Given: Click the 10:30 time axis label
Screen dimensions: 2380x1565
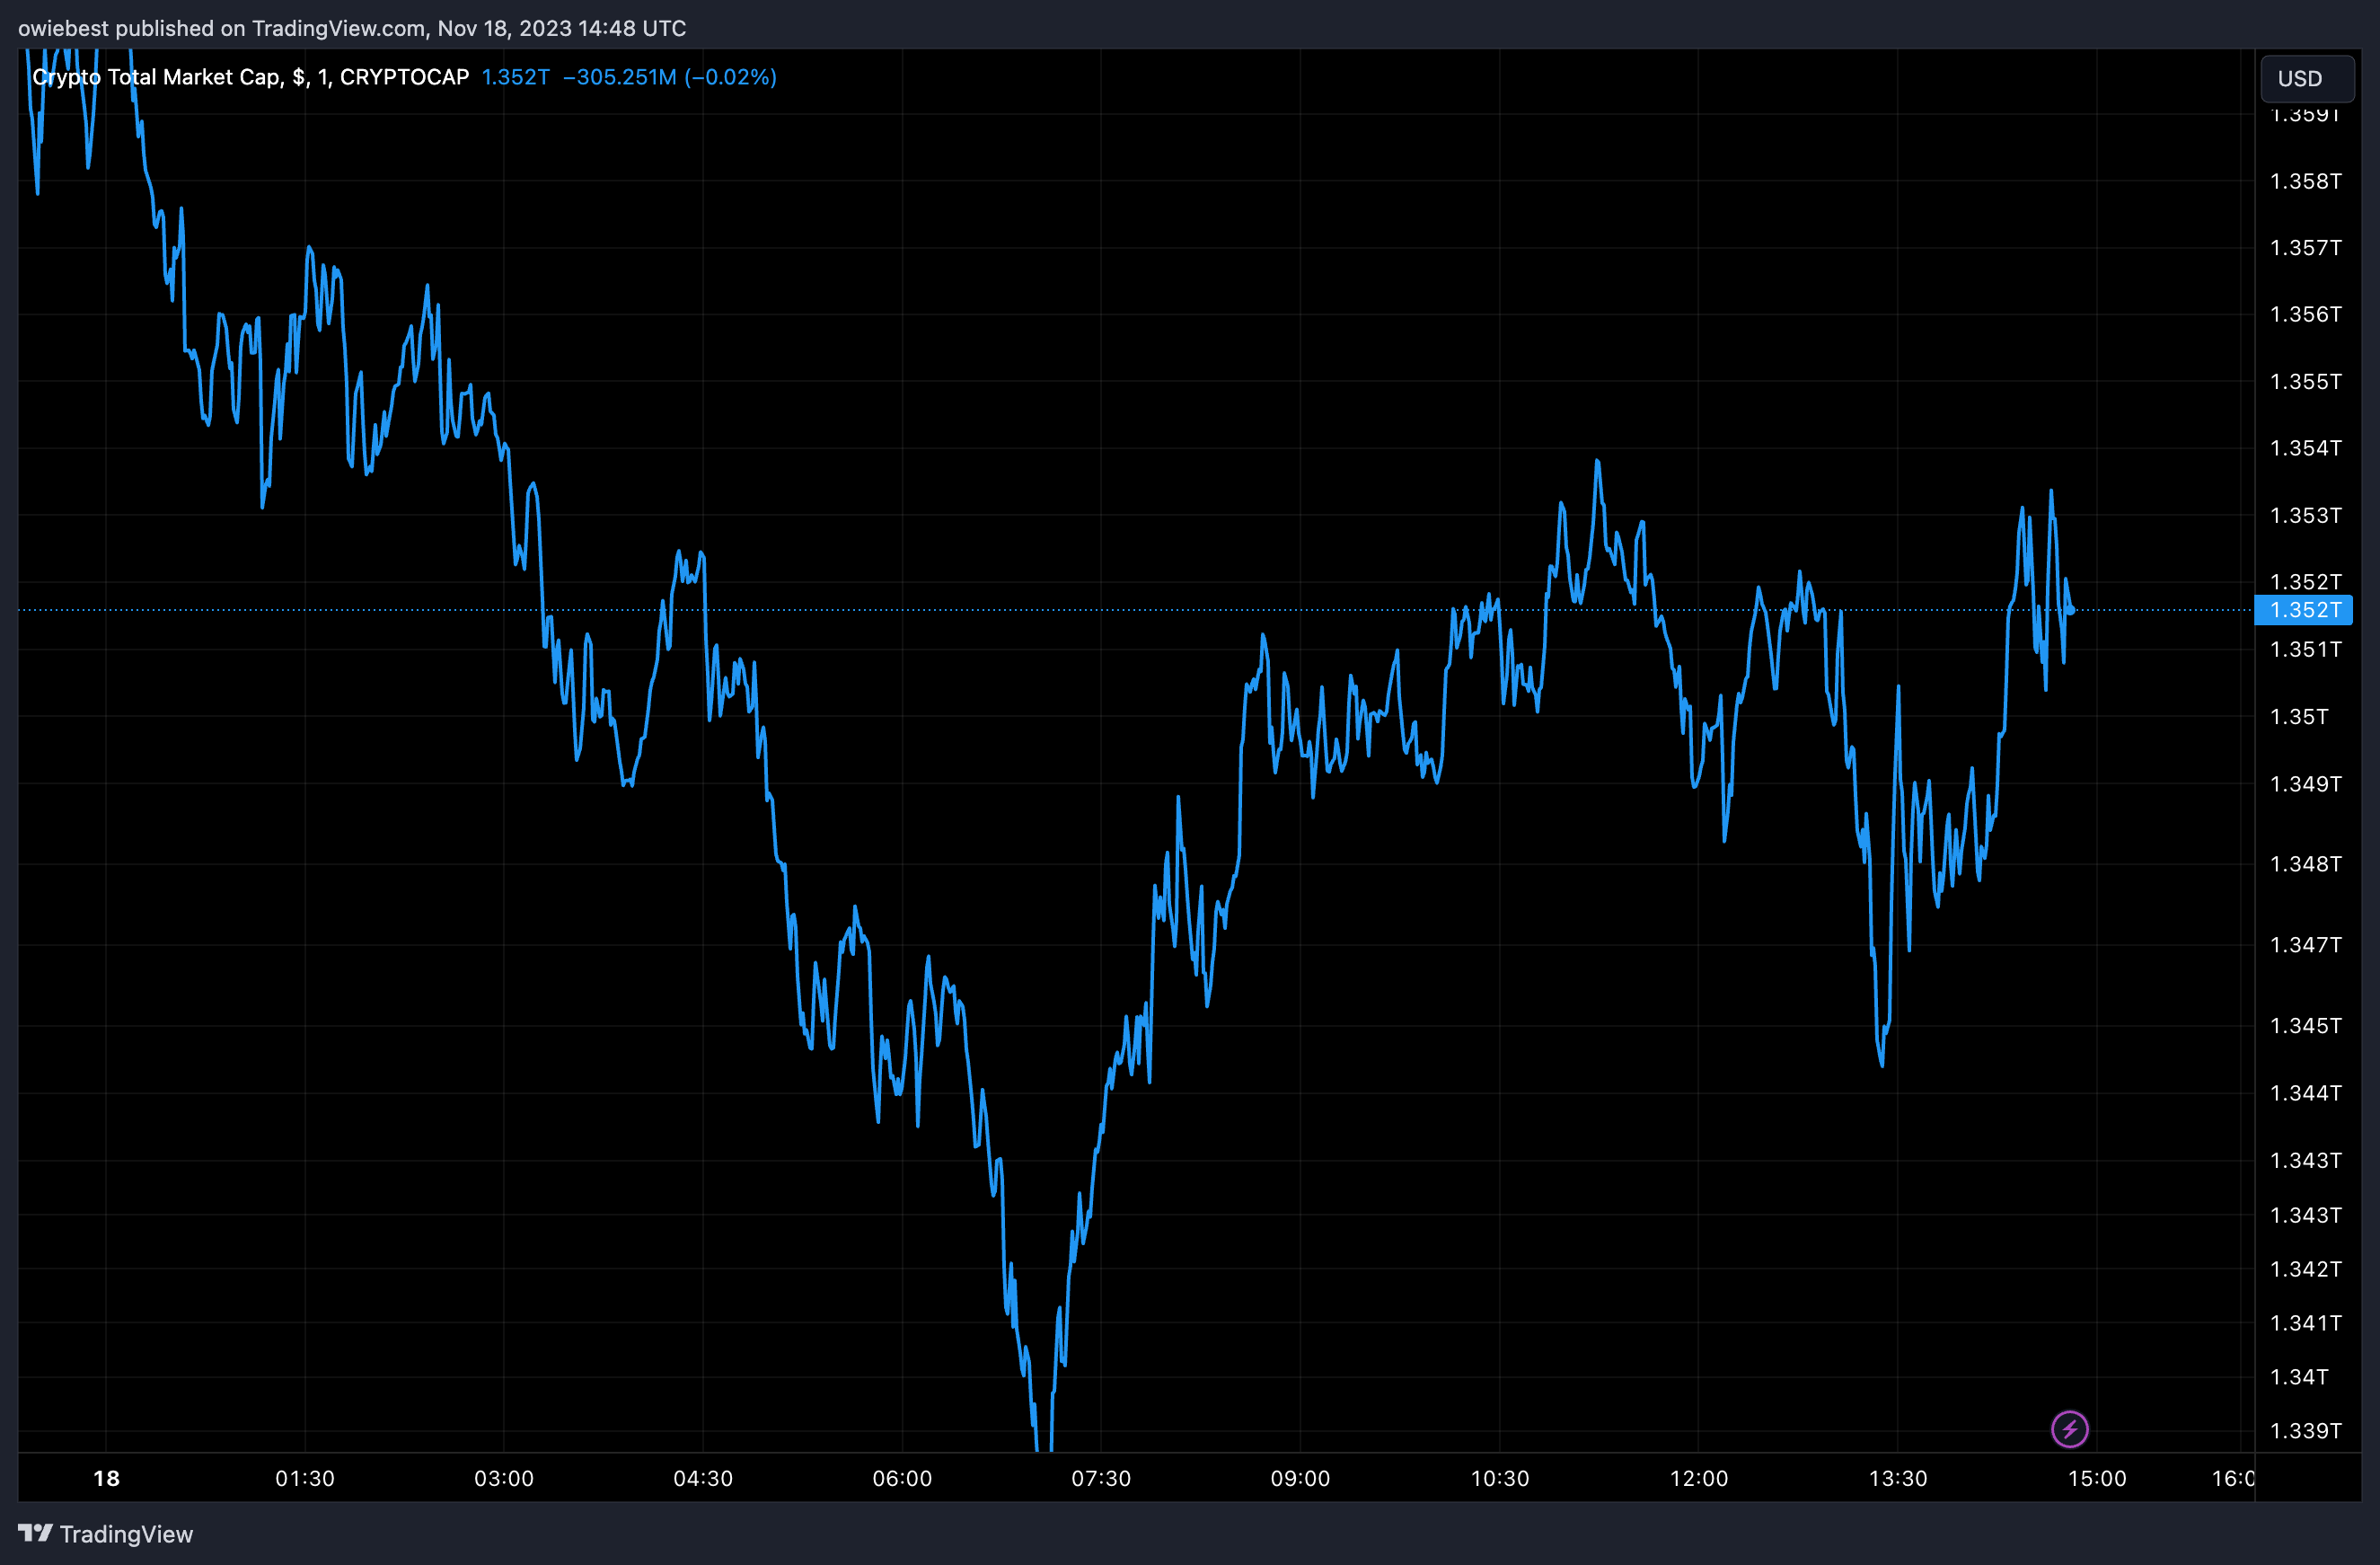Looking at the screenshot, I should (1499, 1478).
